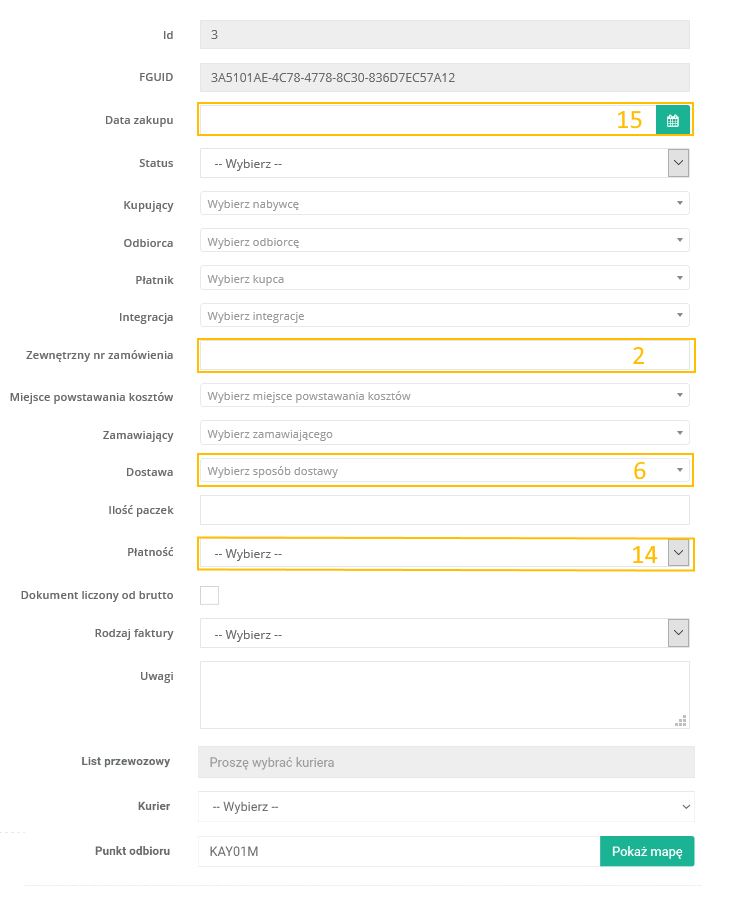Expand Miejsce powstawania kosztów dropdown
This screenshot has height=900, width=756.
pos(445,396)
